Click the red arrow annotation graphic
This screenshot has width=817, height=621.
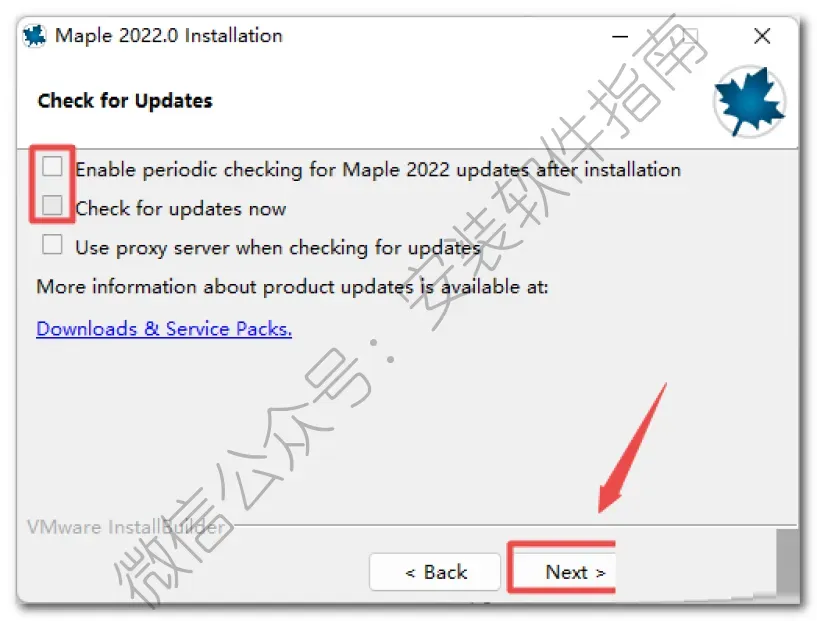tap(631, 449)
